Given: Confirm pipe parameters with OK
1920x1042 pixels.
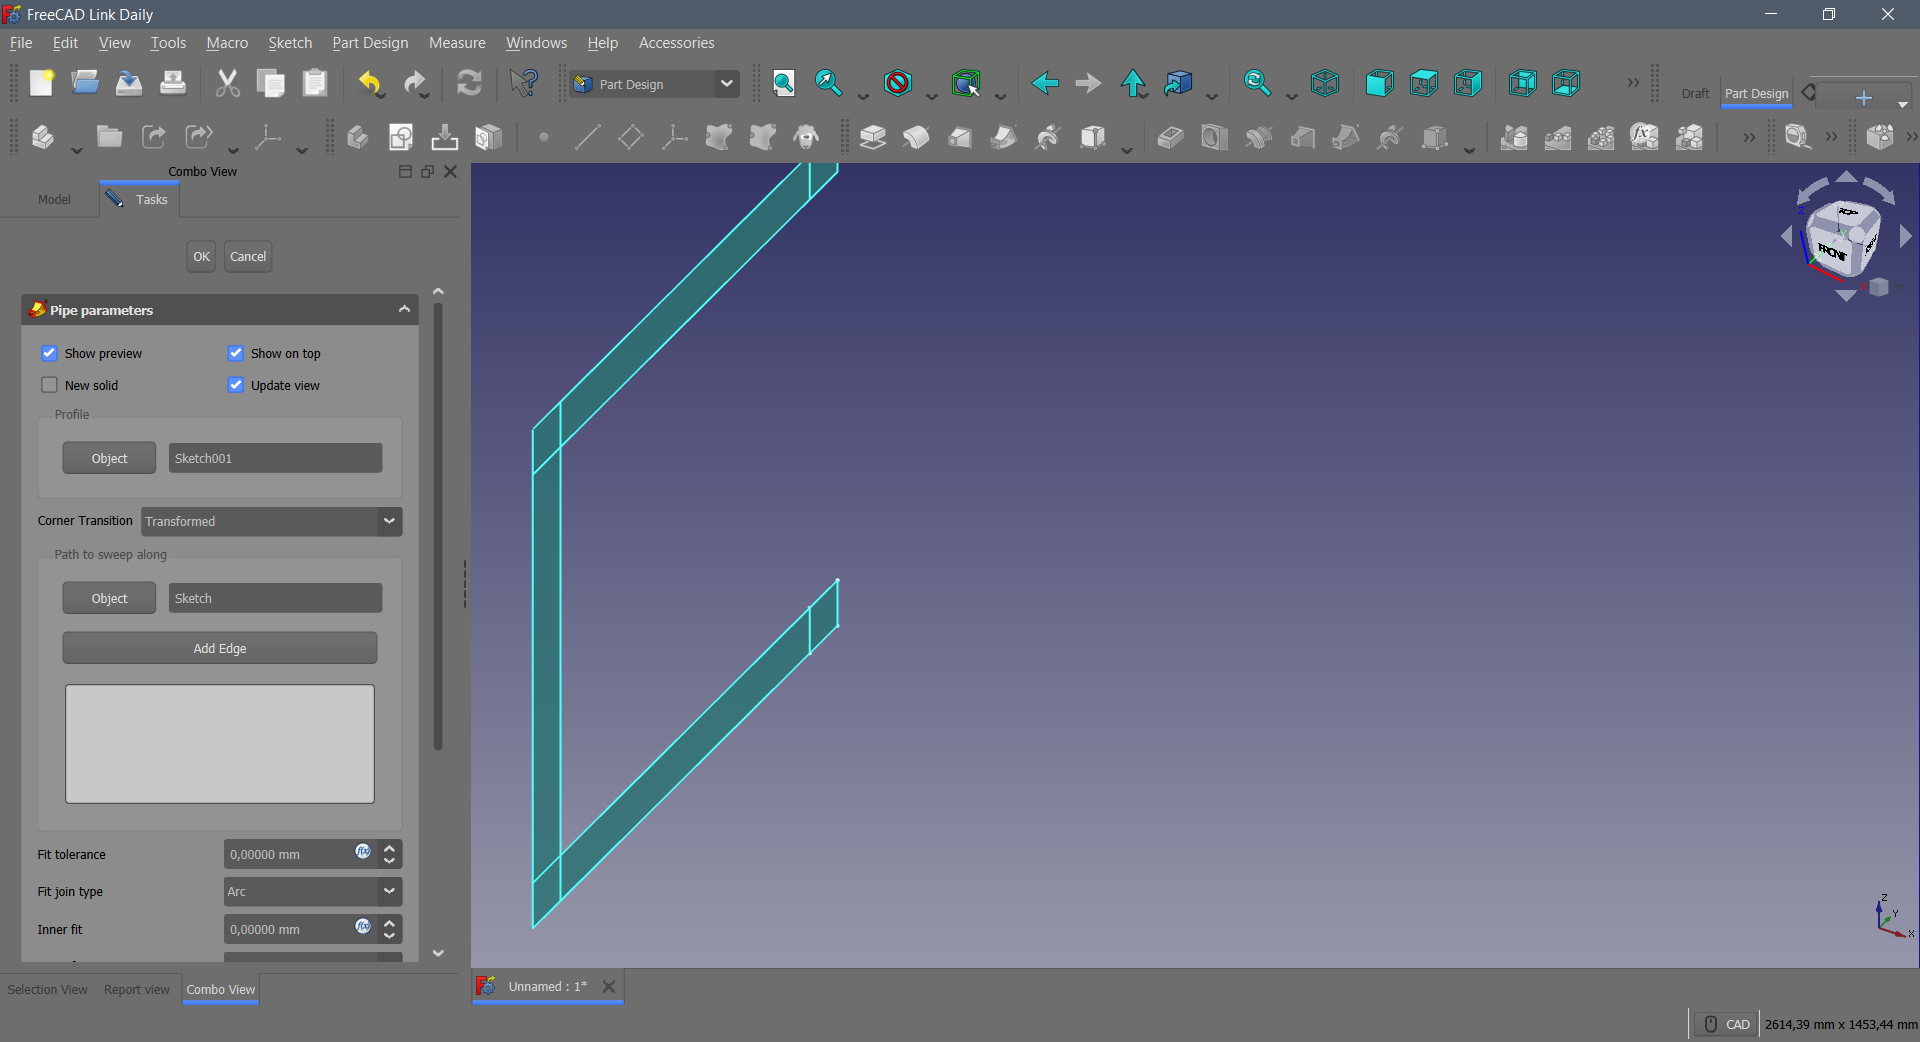Looking at the screenshot, I should tap(200, 256).
